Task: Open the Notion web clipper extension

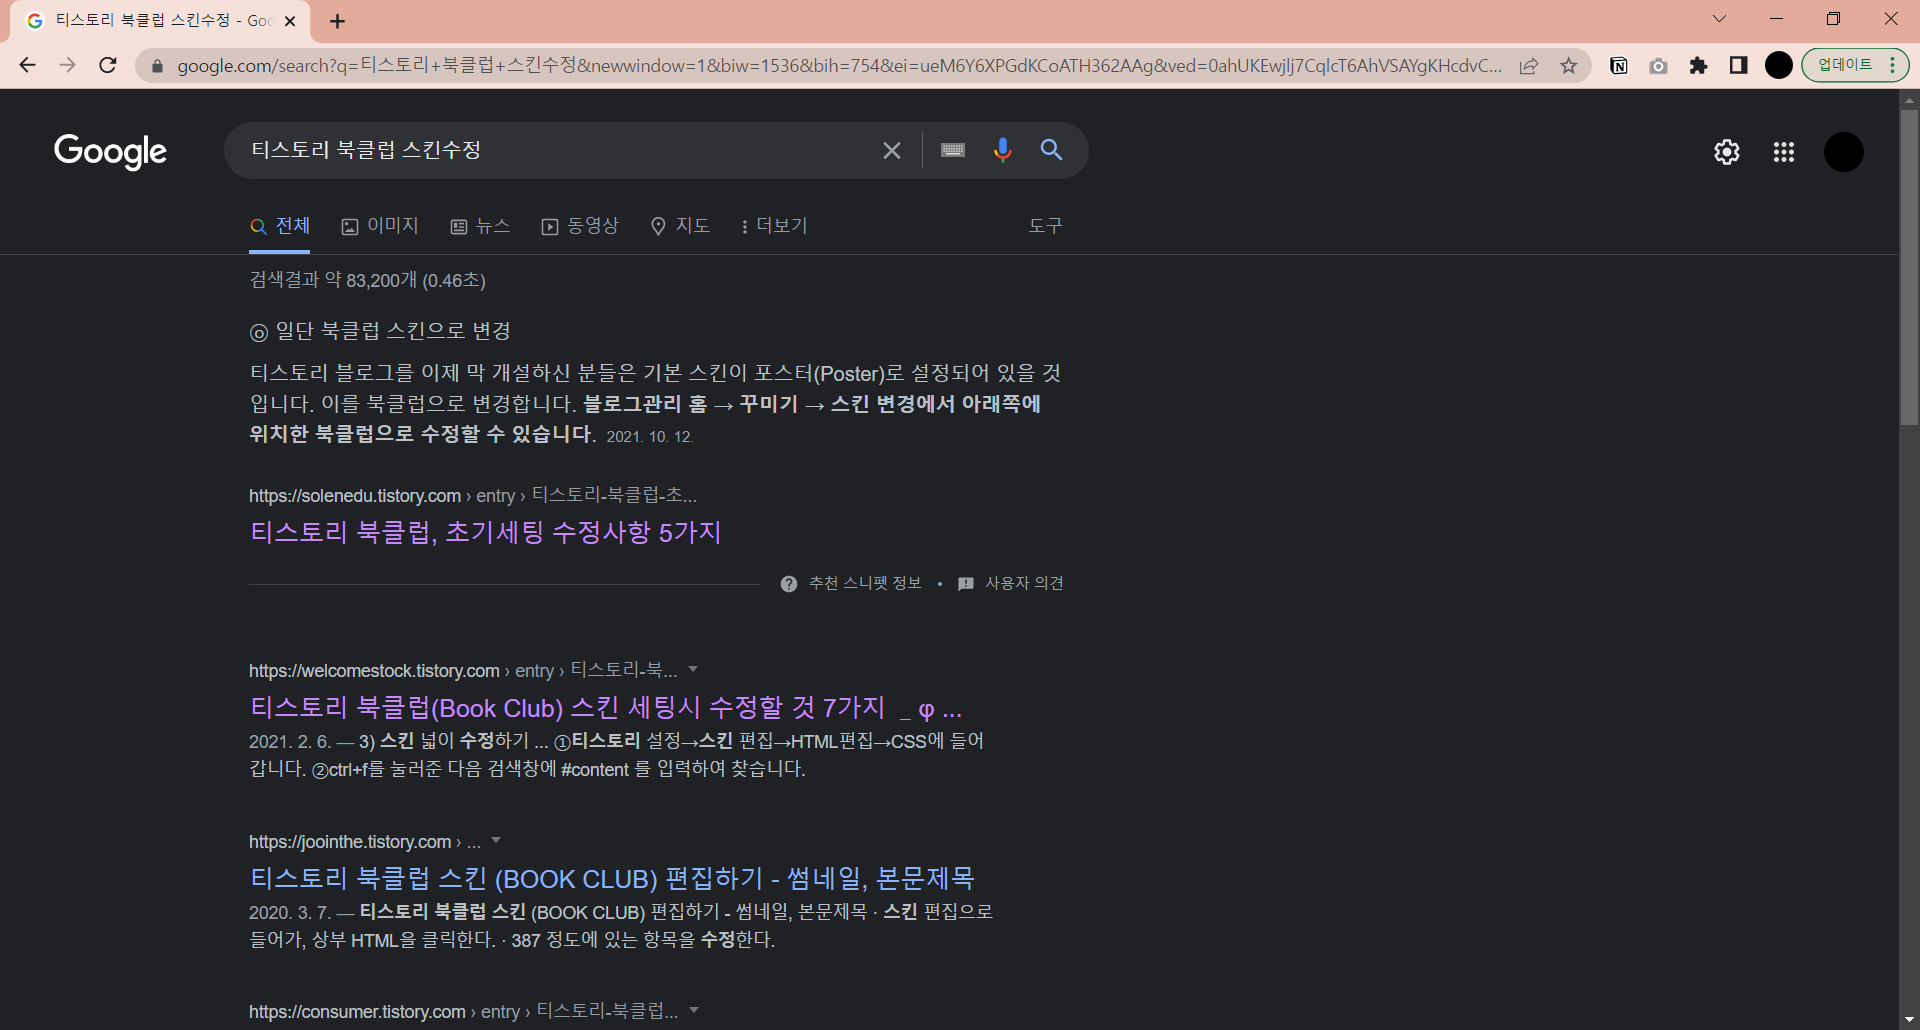Action: pos(1619,66)
